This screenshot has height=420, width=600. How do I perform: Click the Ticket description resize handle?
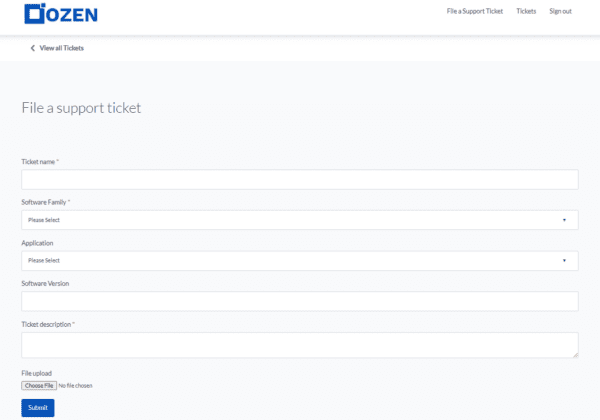click(x=574, y=353)
